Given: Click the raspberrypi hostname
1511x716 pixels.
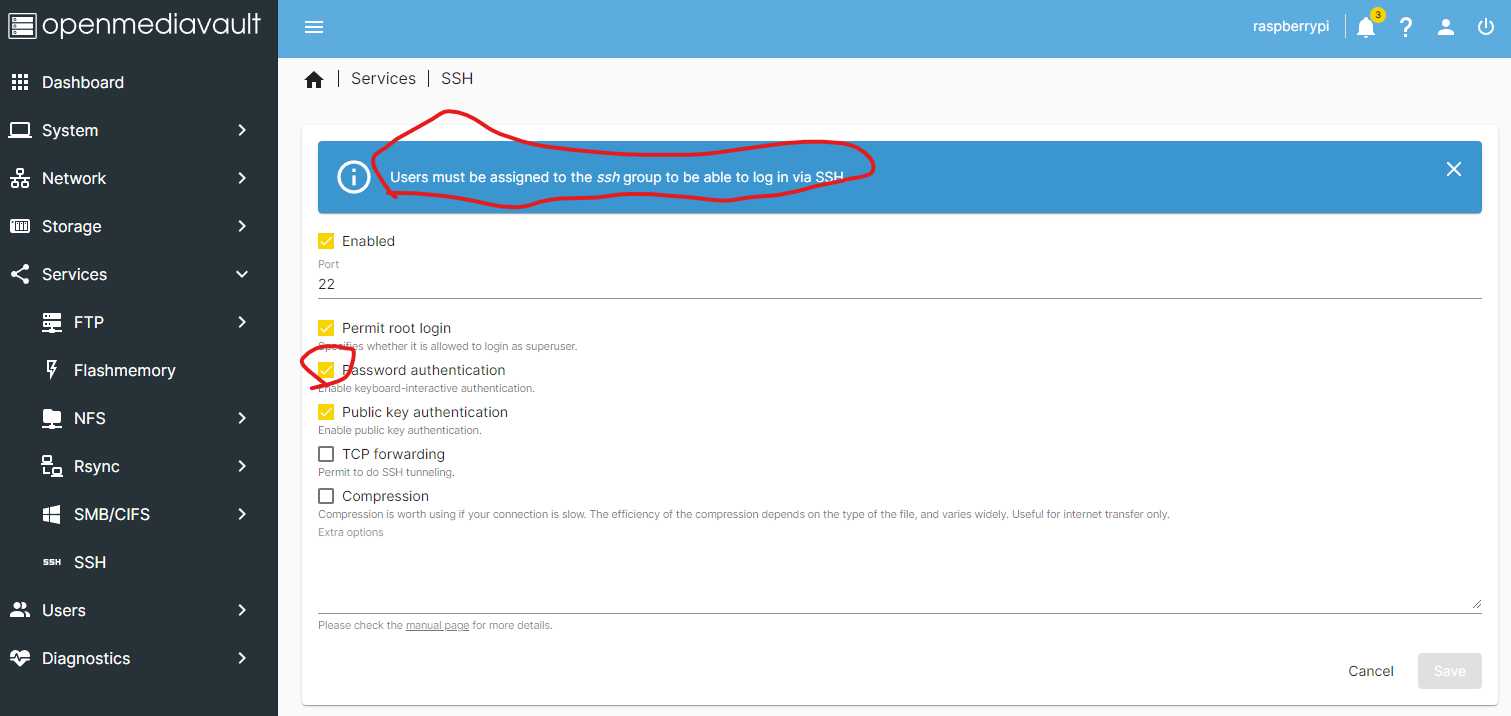Looking at the screenshot, I should (x=1291, y=27).
